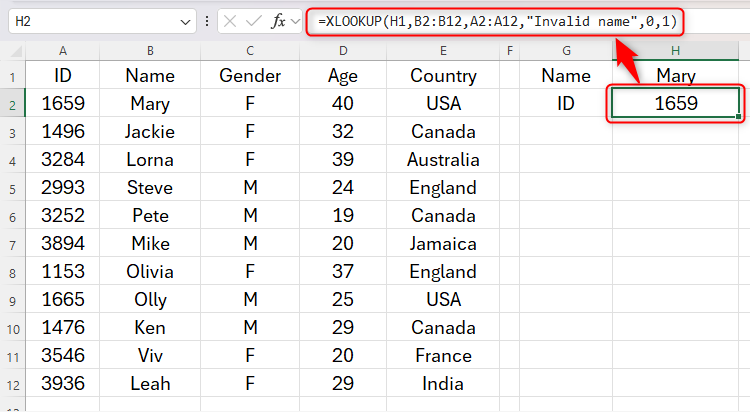The image size is (750, 412).
Task: Select column A header
Action: (63, 51)
